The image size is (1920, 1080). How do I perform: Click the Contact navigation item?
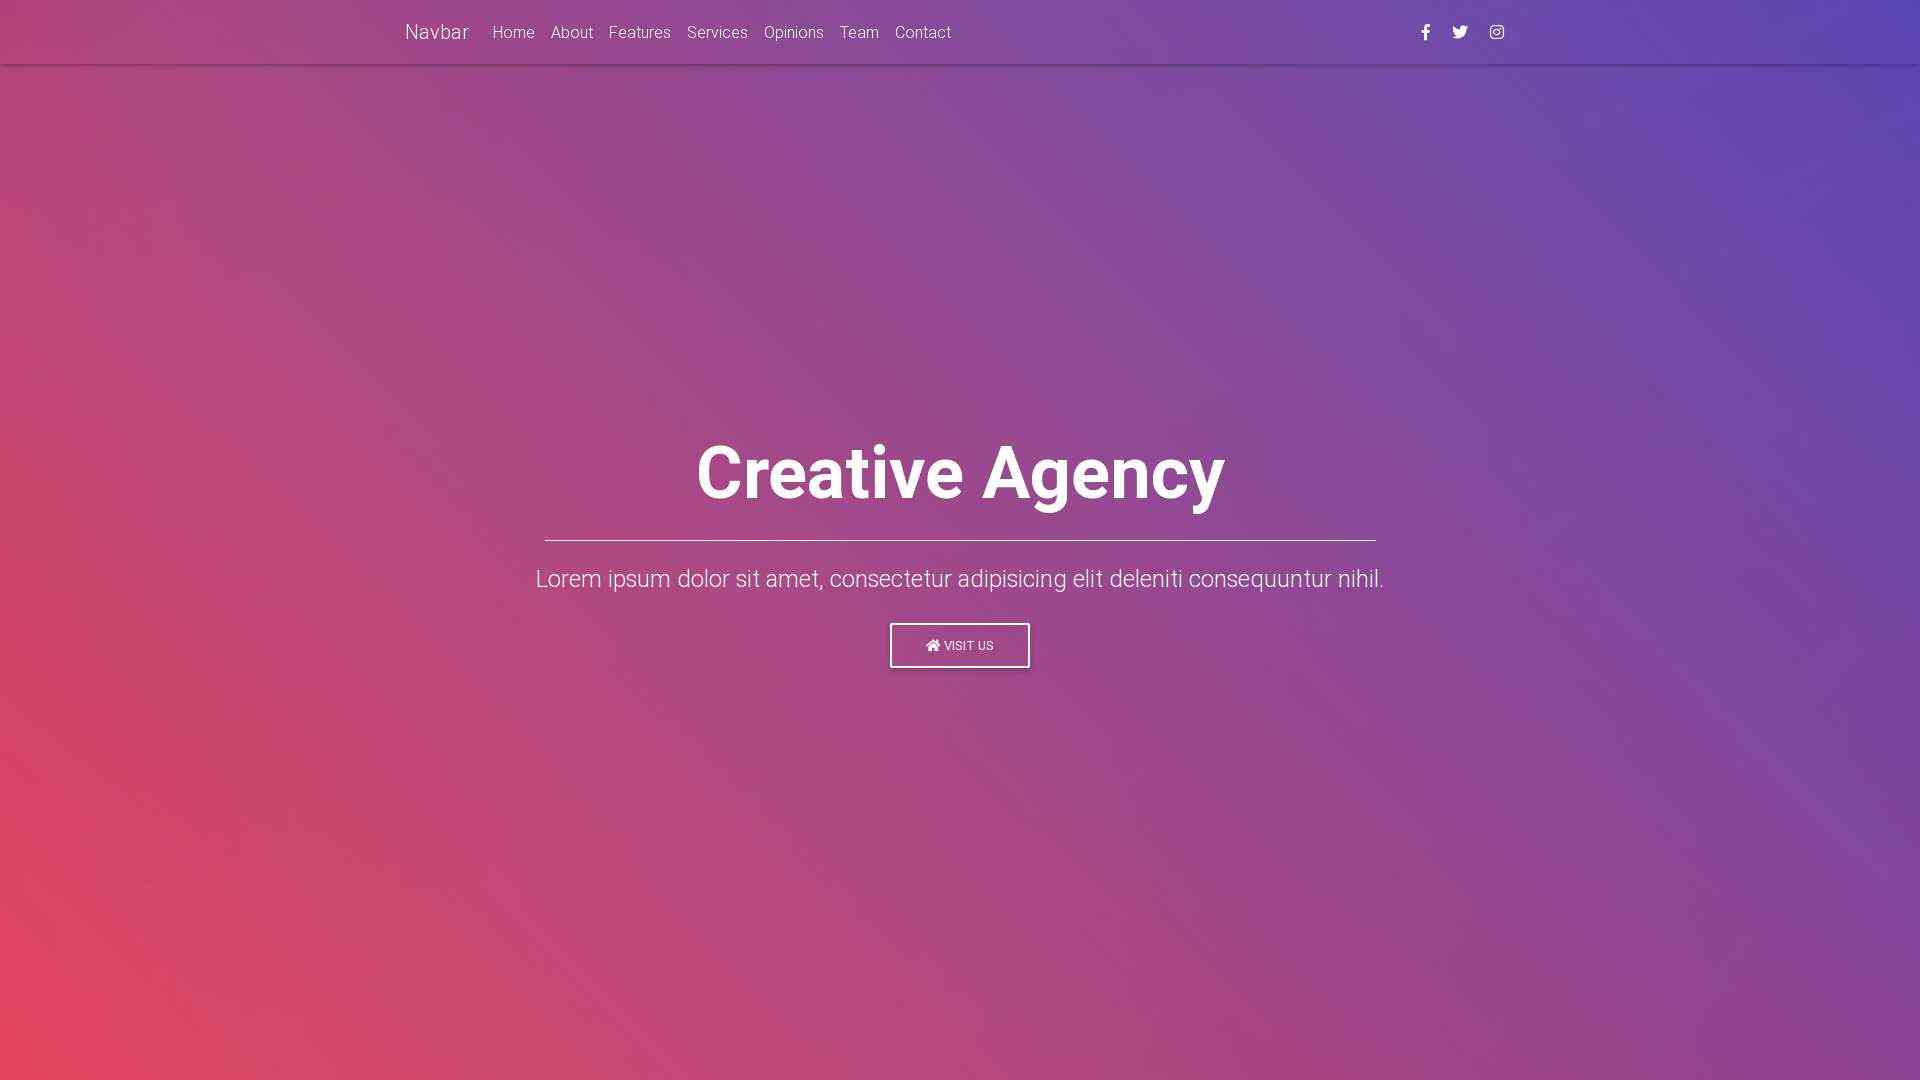(923, 32)
